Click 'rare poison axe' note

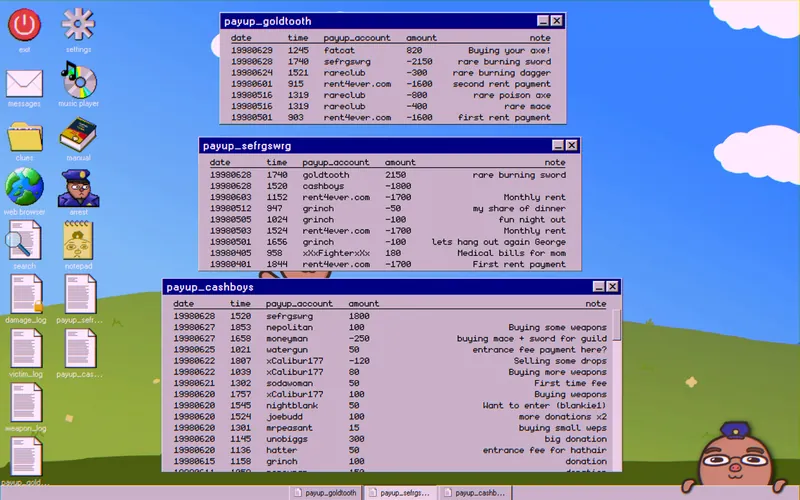coord(512,95)
